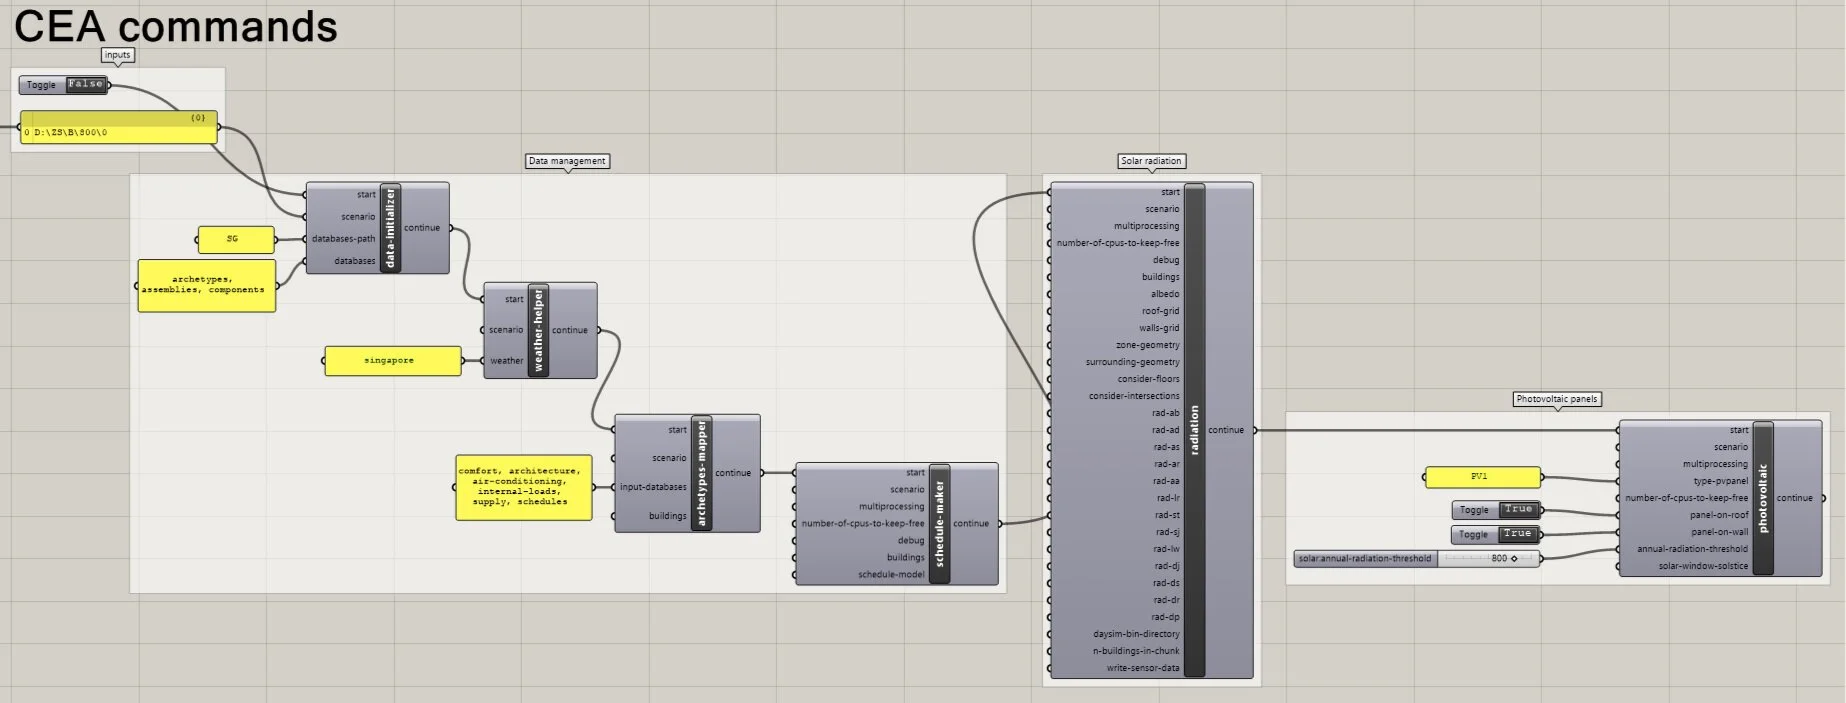Click the Data management group label
The height and width of the screenshot is (703, 1846).
(x=567, y=161)
